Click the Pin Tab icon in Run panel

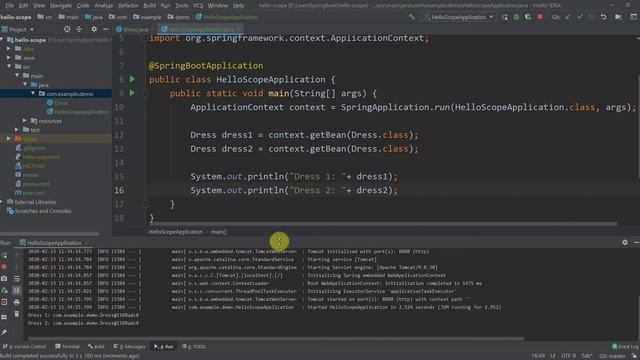coord(4,332)
